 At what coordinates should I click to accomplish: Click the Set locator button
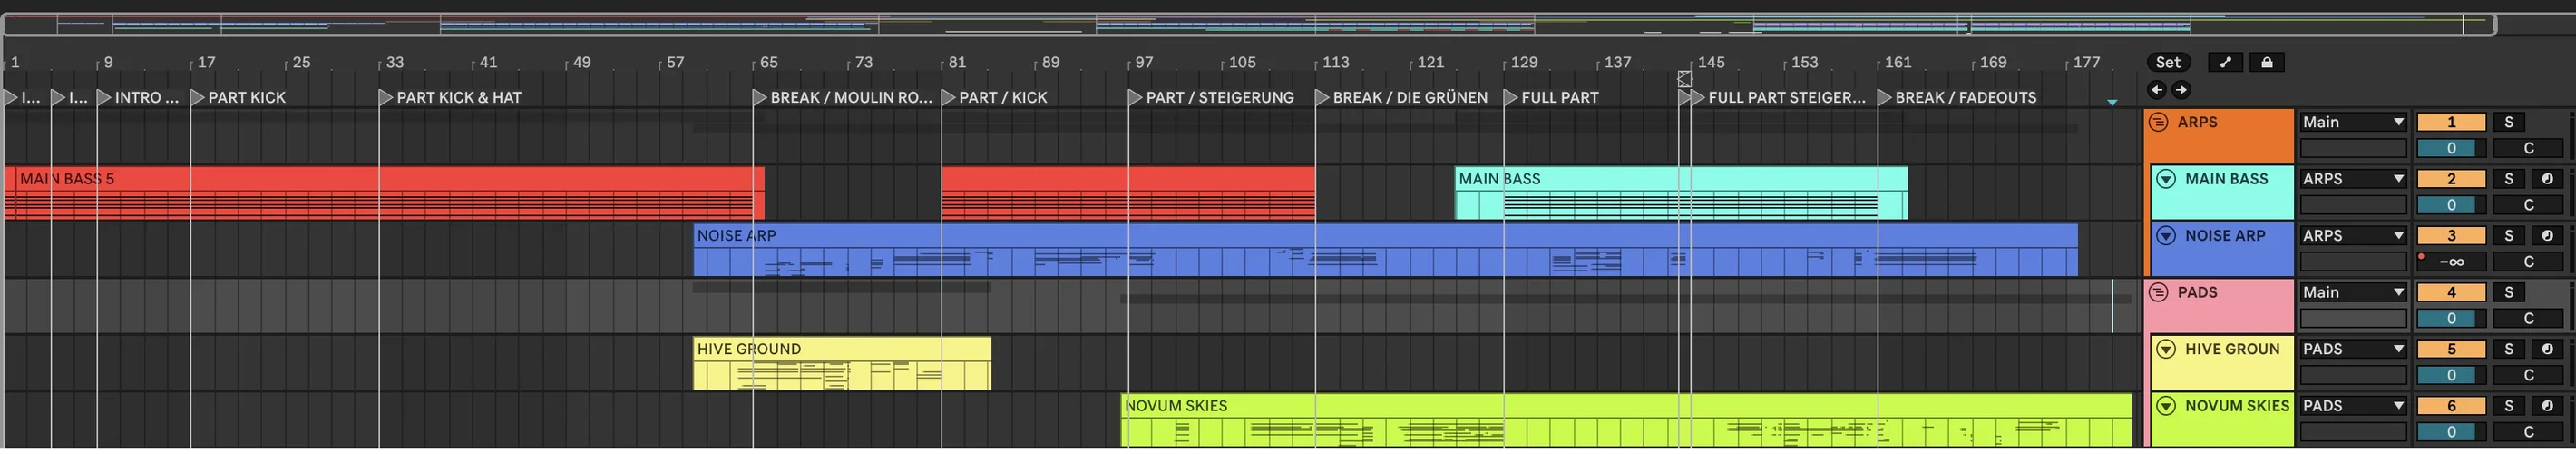point(2168,62)
